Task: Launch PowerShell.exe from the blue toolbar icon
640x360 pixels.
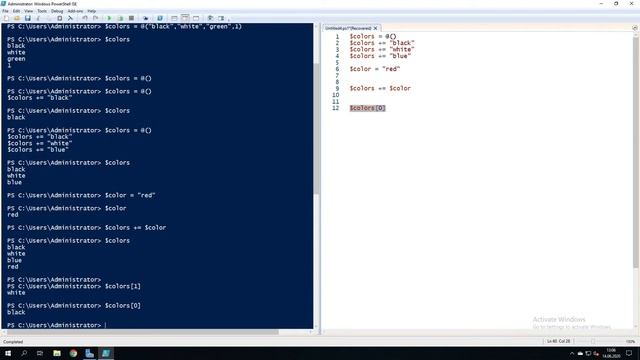Action: click(x=160, y=18)
